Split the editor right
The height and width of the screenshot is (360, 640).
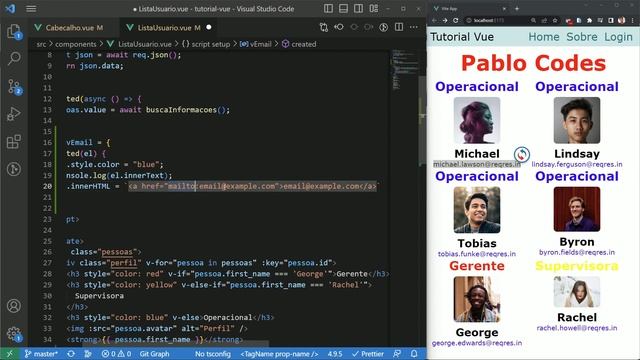pos(399,27)
